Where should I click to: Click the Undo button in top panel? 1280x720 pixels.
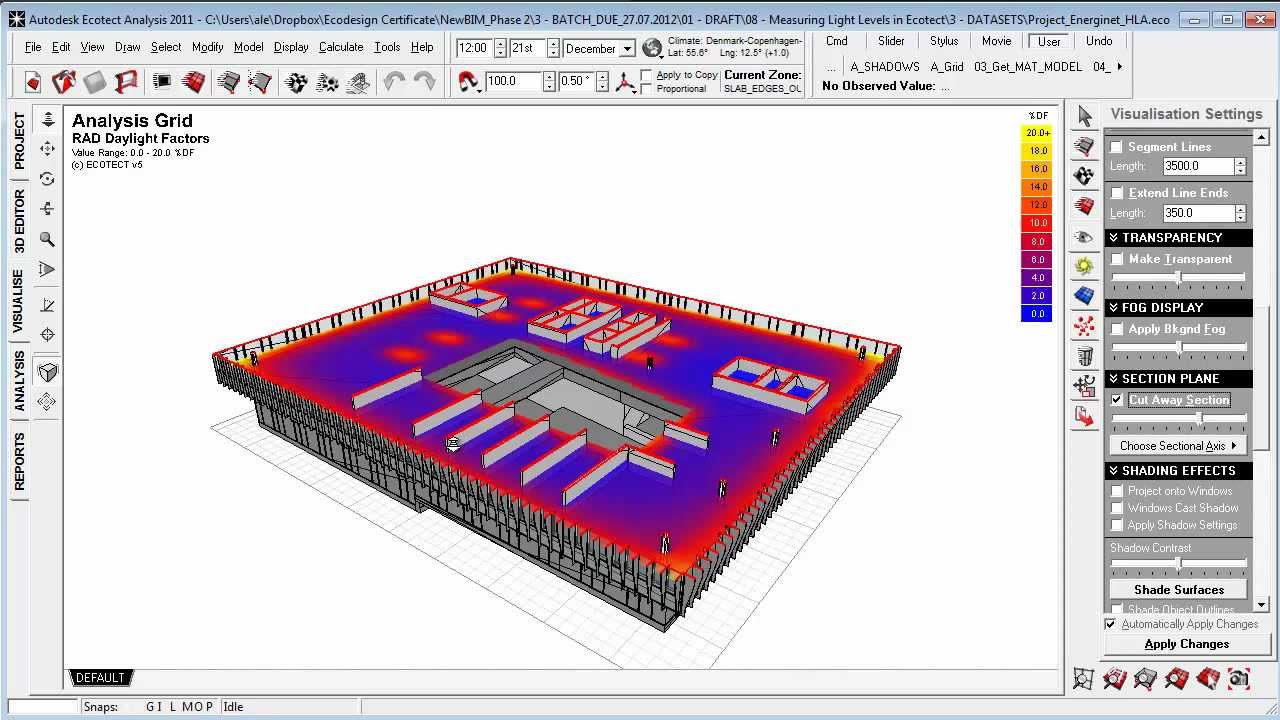click(1099, 41)
